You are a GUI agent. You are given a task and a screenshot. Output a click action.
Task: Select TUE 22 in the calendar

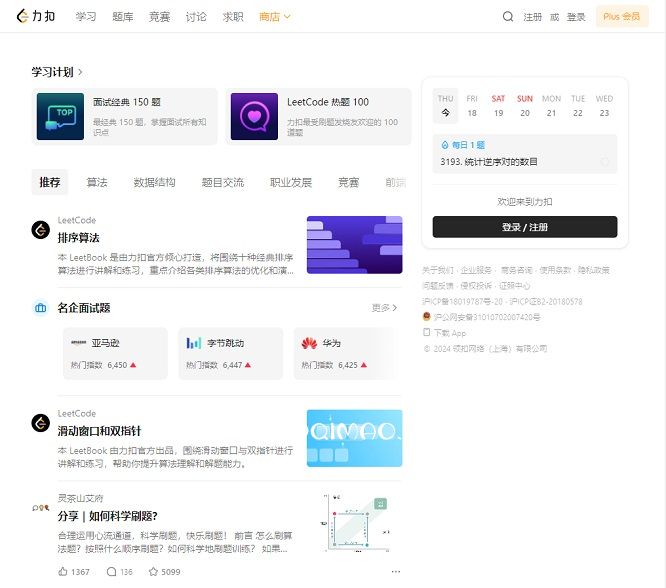point(578,106)
